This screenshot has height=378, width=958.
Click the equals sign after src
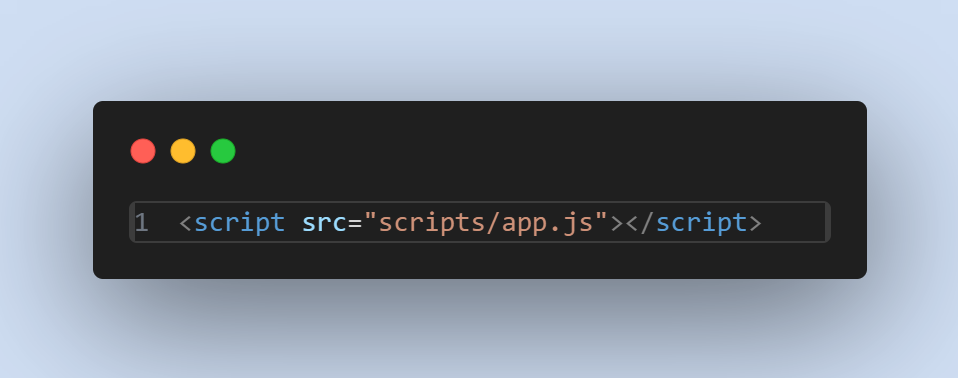(x=355, y=223)
